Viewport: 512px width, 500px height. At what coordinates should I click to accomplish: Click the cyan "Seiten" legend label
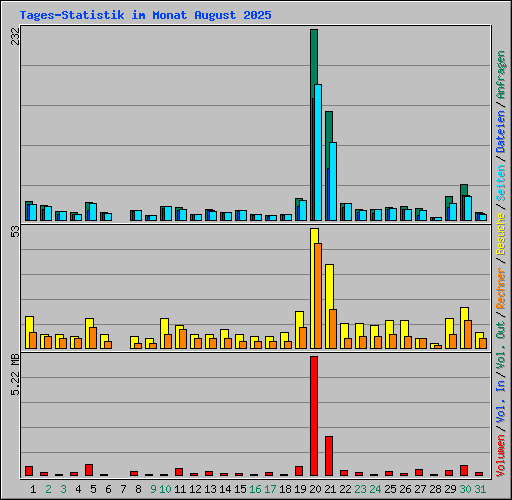501,182
